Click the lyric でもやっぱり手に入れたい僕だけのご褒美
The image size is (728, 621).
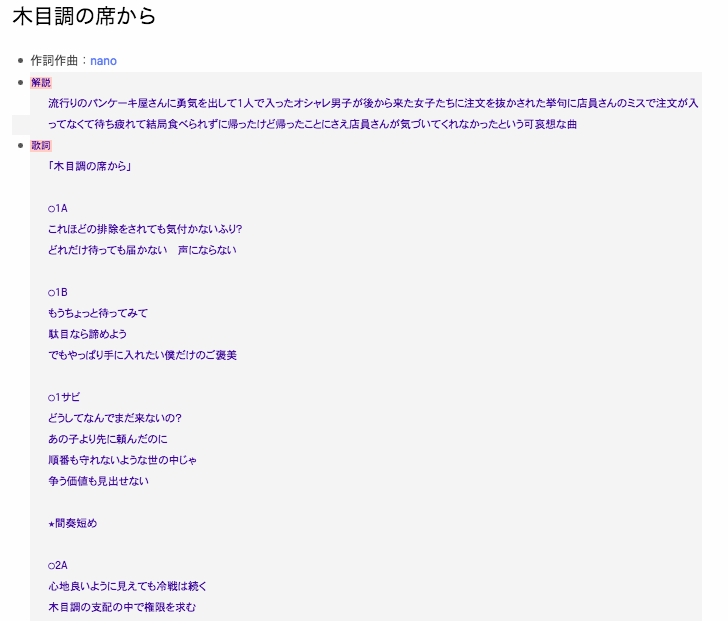click(x=142, y=355)
